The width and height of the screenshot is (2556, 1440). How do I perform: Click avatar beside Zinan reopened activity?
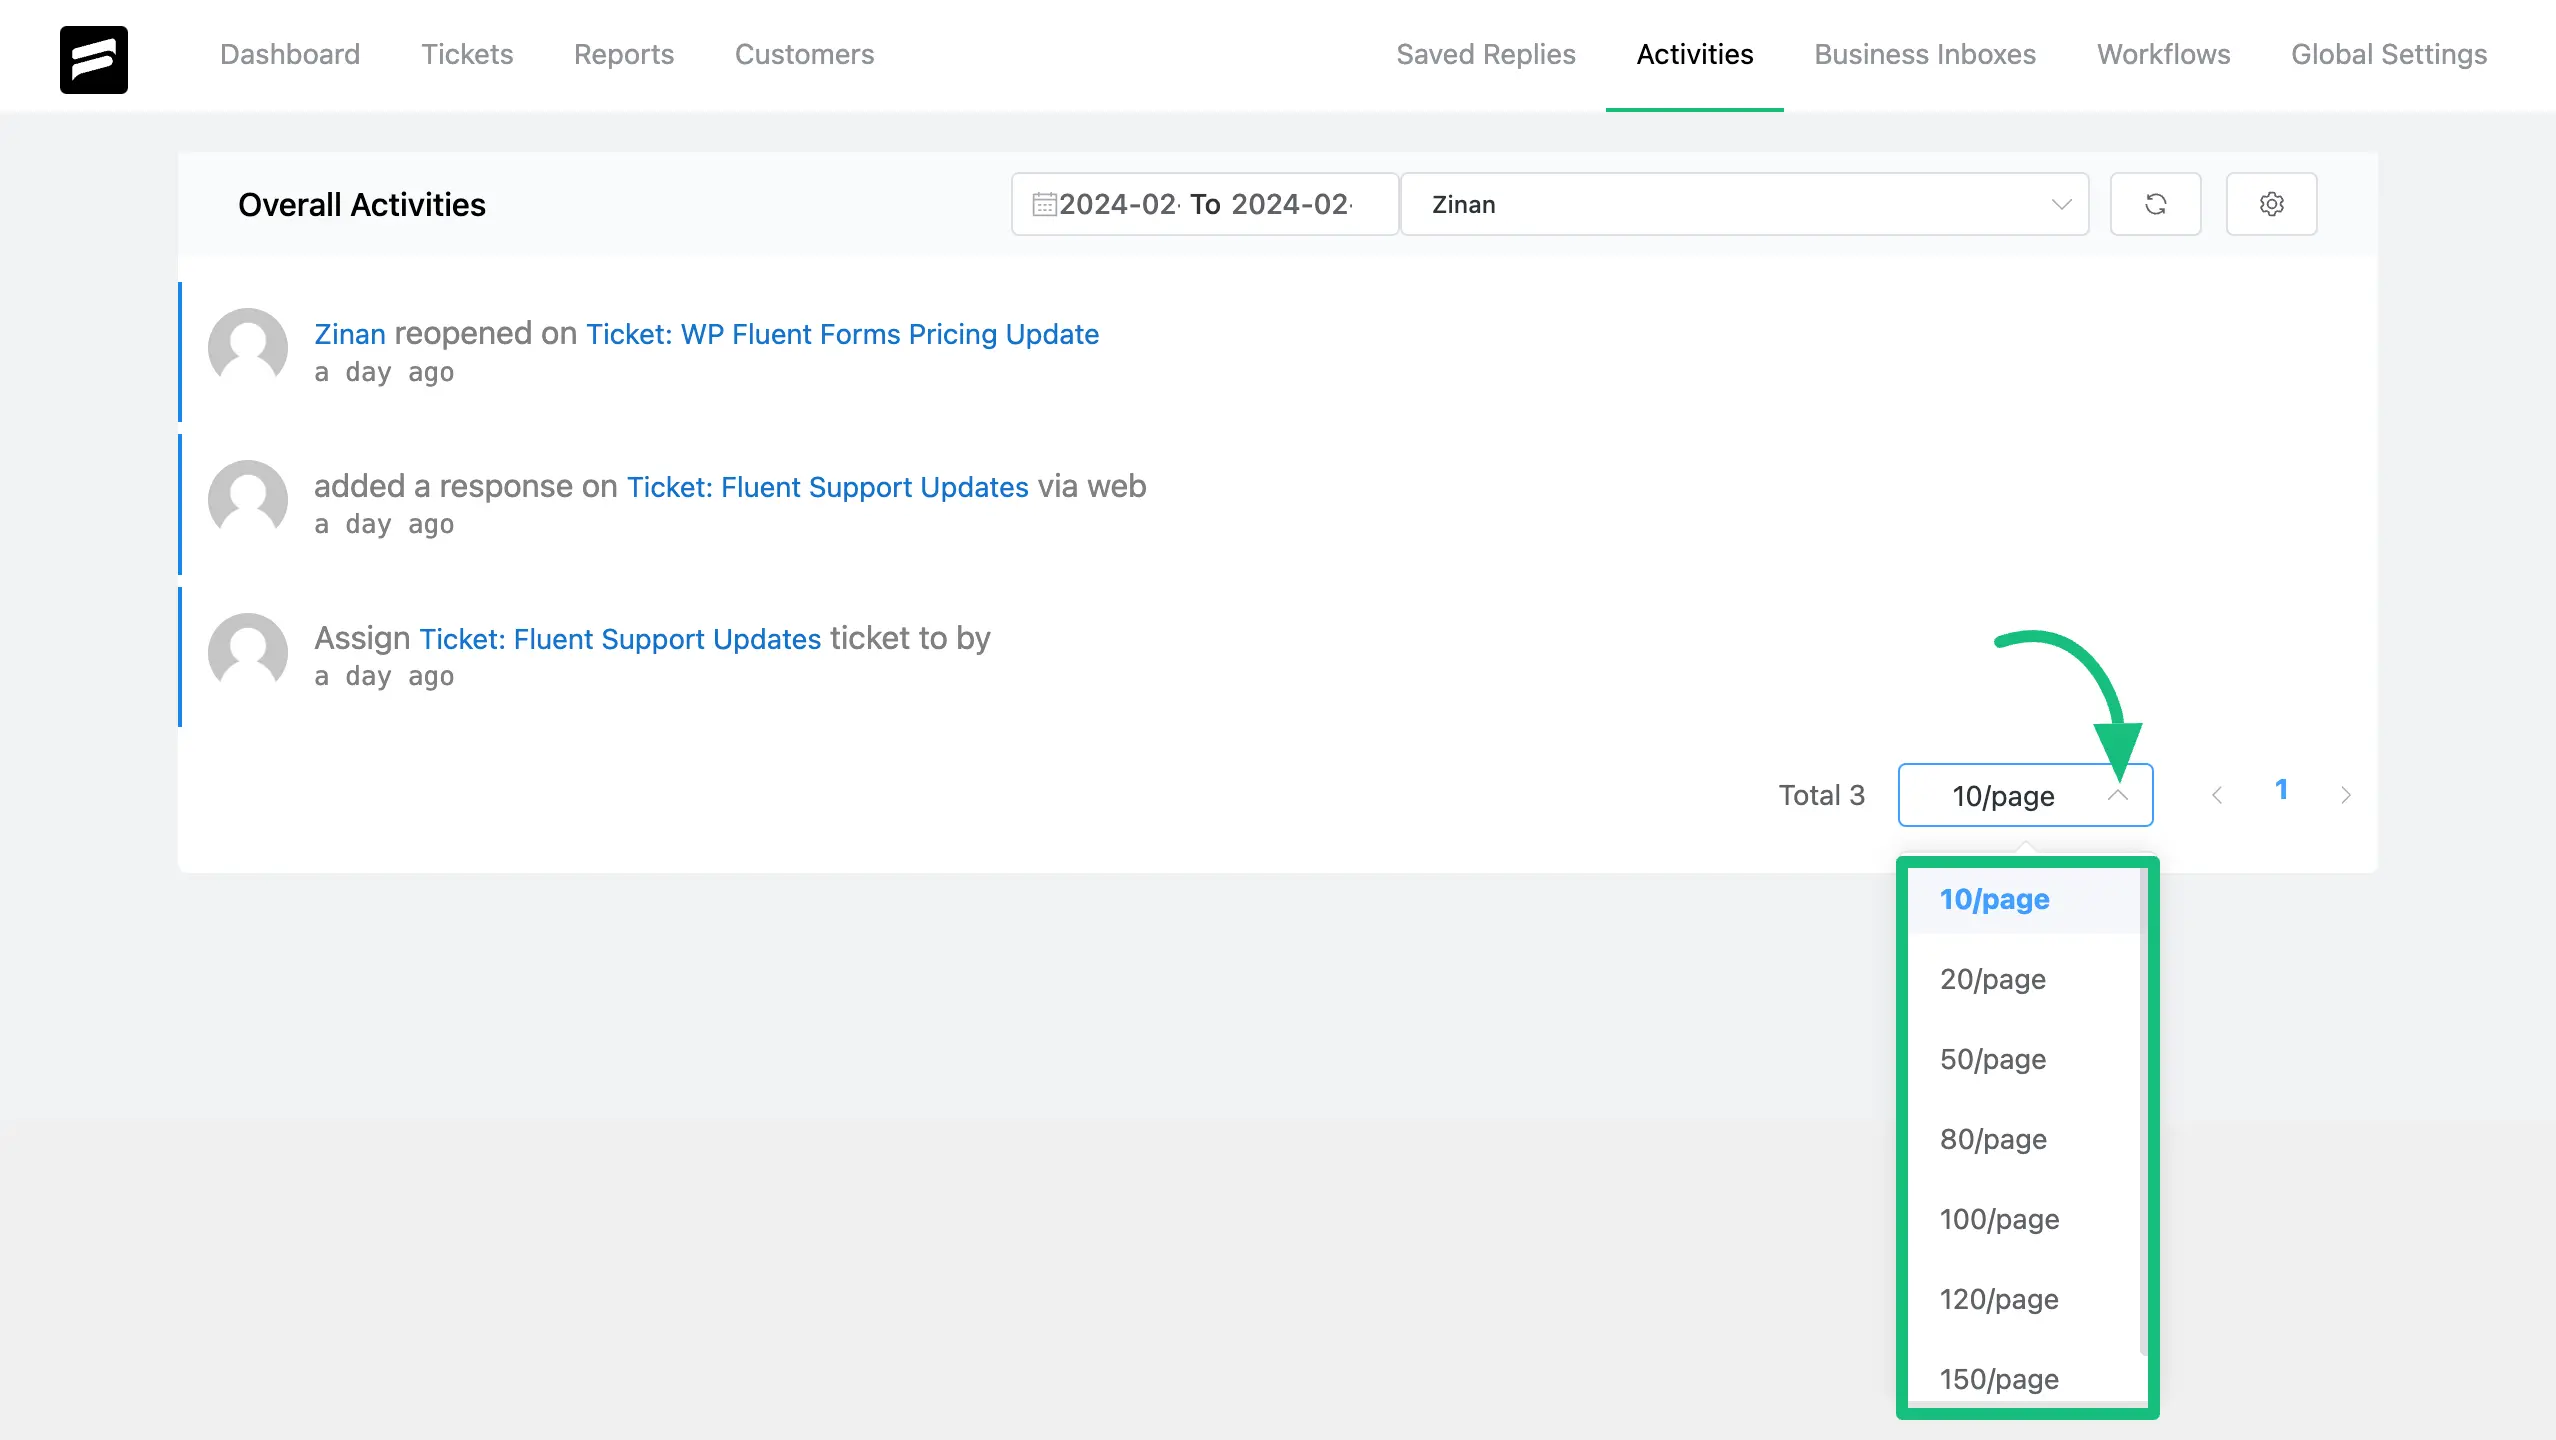248,348
